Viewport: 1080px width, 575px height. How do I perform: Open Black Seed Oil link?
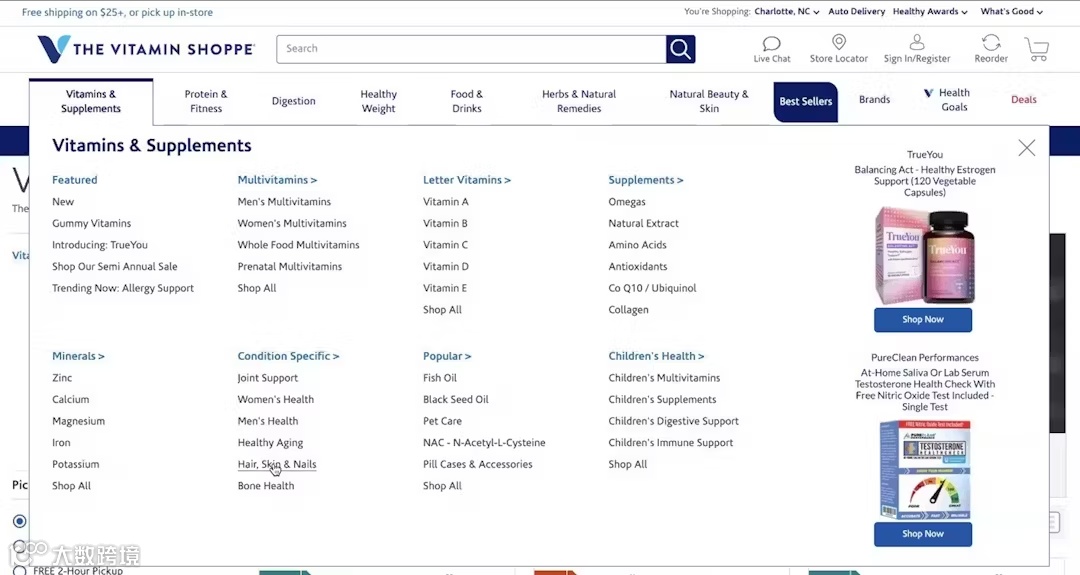pyautogui.click(x=455, y=399)
